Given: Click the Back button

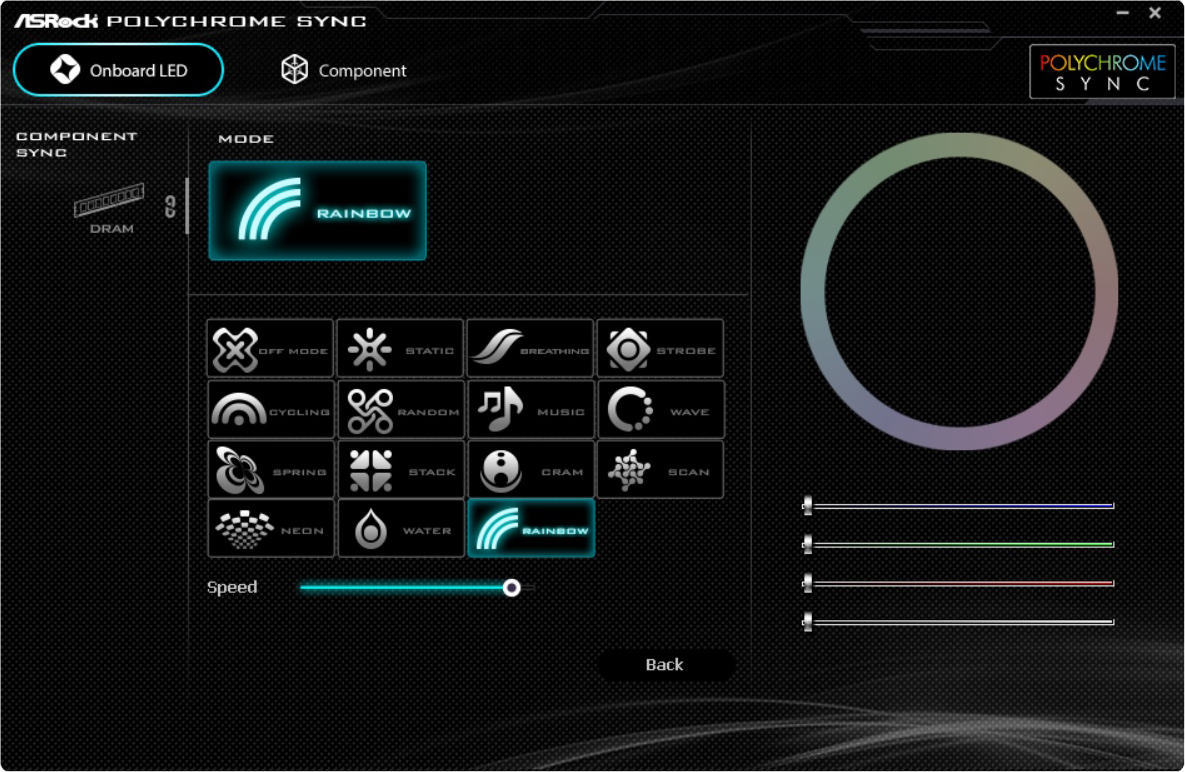Looking at the screenshot, I should (665, 665).
